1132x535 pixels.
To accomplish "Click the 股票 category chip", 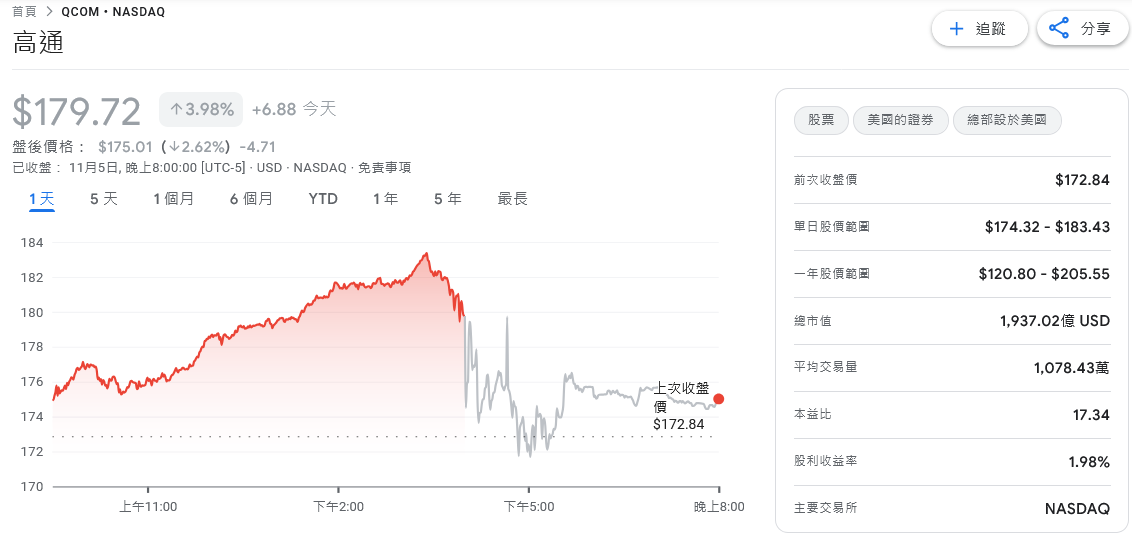I will [821, 121].
